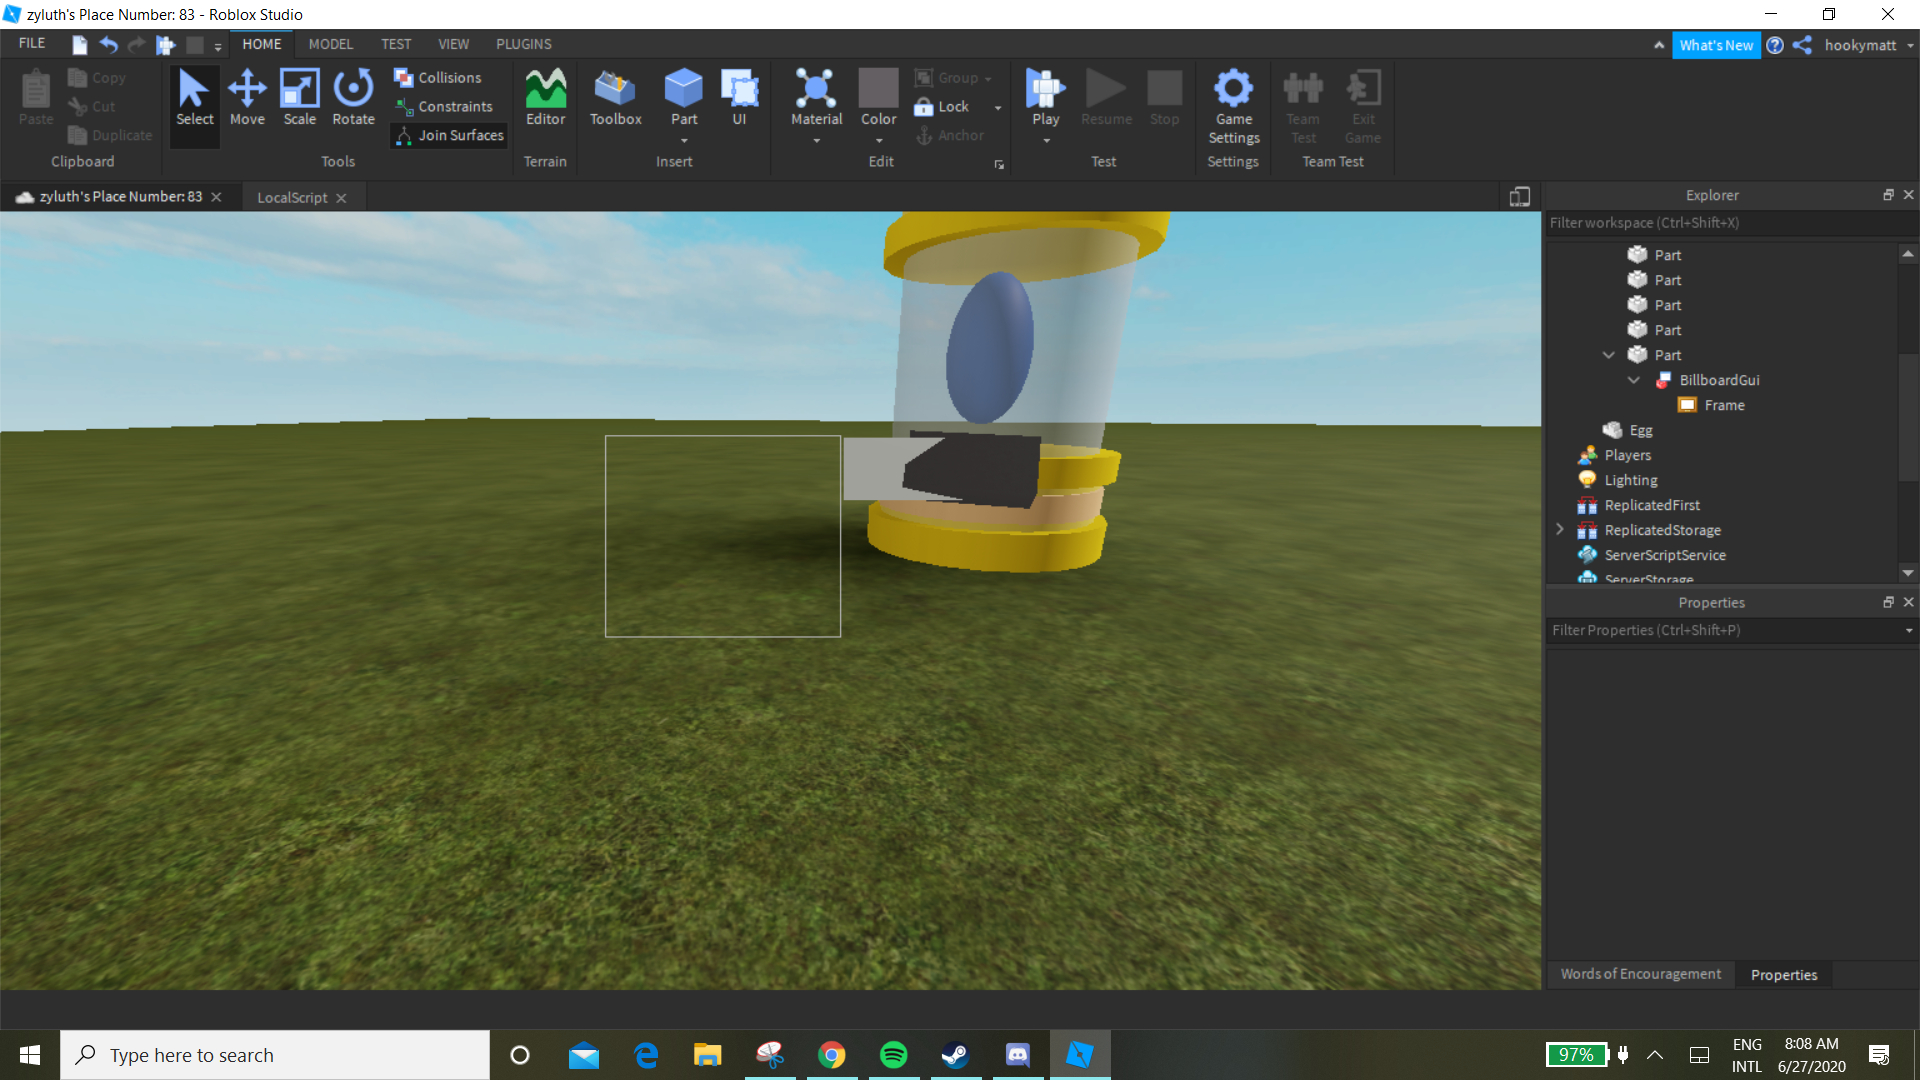This screenshot has width=1920, height=1080.
Task: Activate the Scale tool
Action: 299,98
